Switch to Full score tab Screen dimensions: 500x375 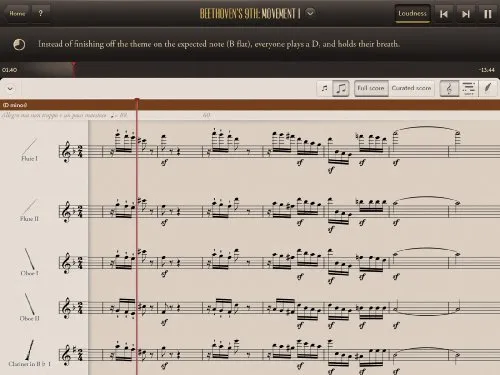371,89
